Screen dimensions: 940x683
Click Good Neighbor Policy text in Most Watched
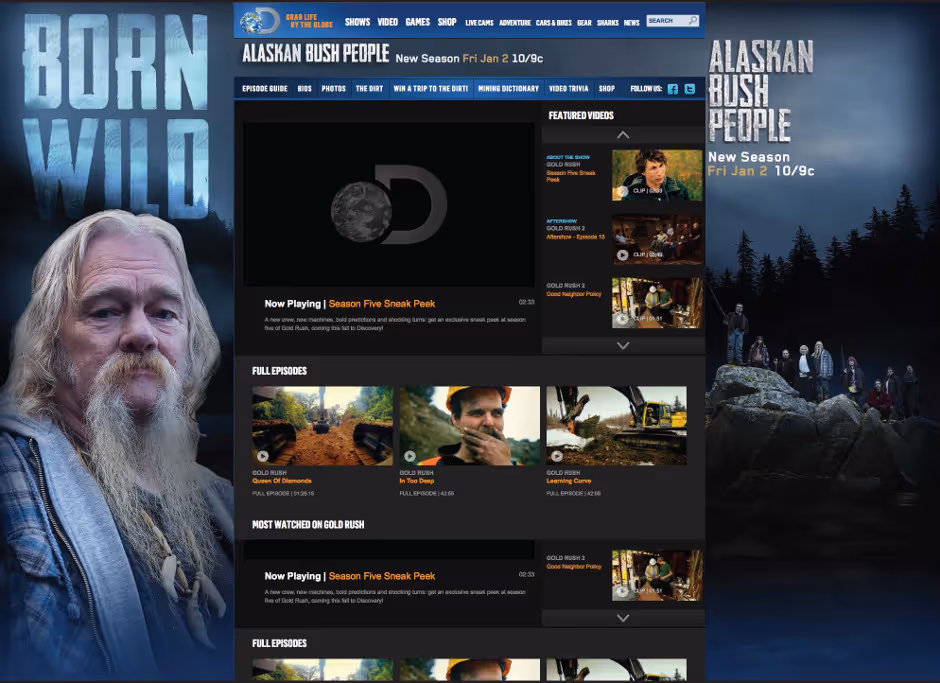[x=574, y=566]
